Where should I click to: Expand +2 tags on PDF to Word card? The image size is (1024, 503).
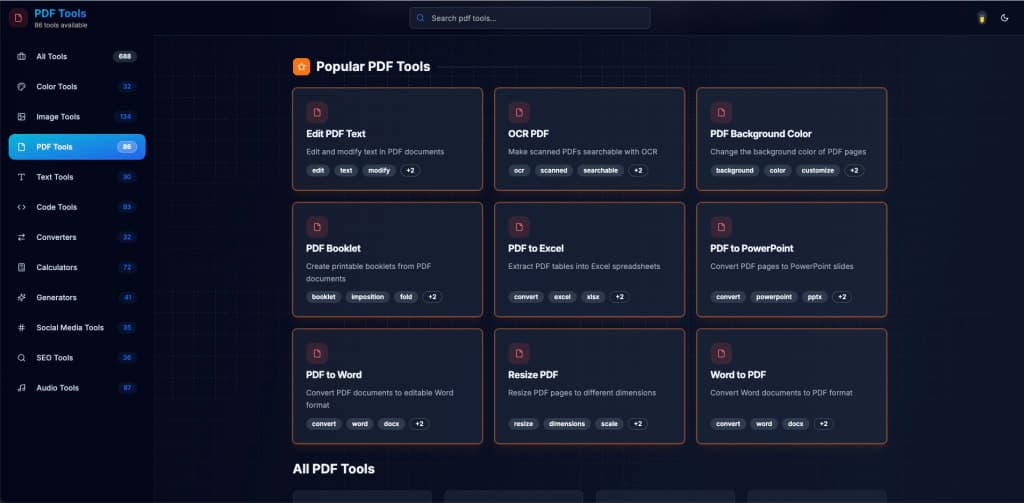419,423
